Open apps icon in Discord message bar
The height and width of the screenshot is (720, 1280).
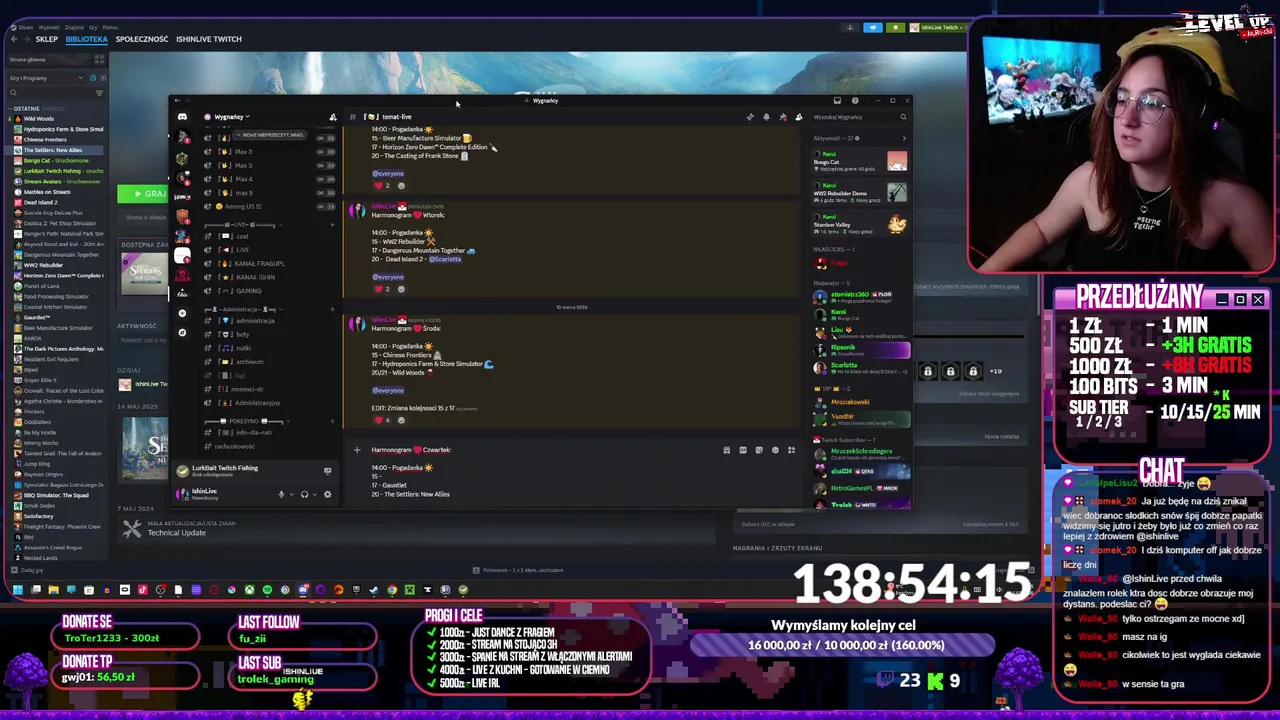pos(791,450)
